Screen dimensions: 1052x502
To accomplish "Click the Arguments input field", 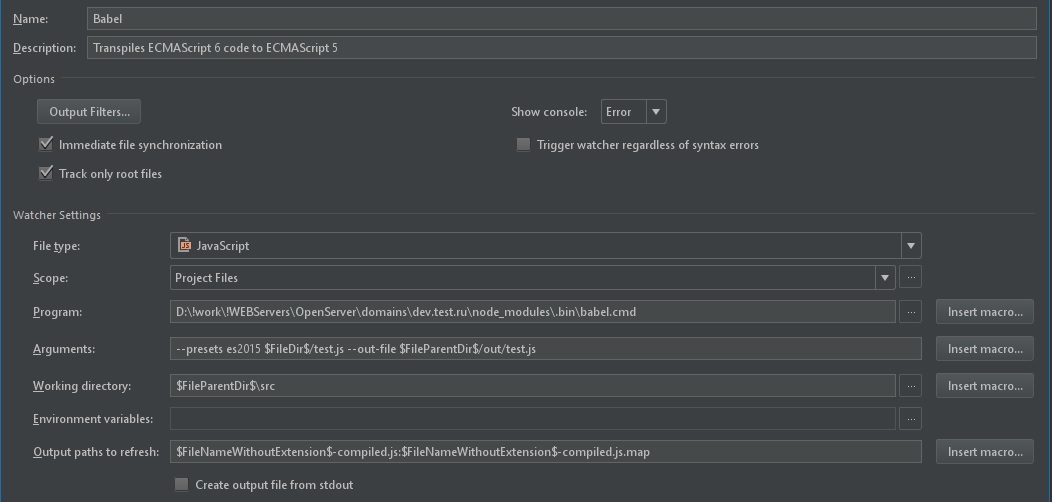I will point(545,349).
